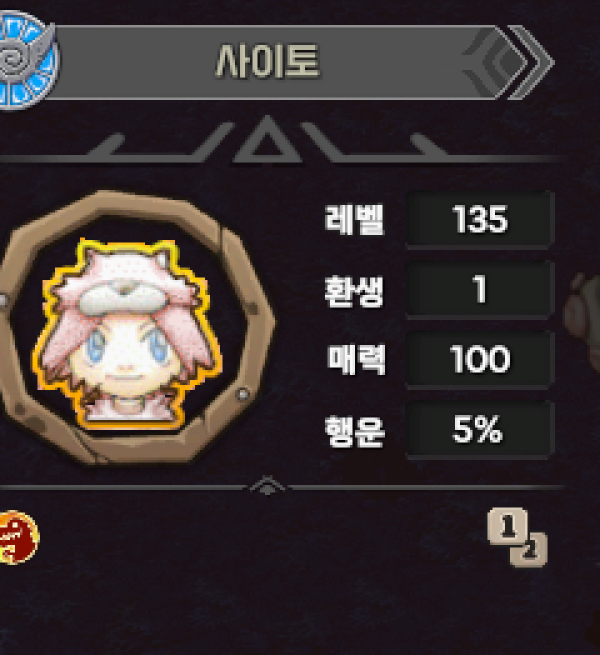This screenshot has height=655, width=600.
Task: Click the 매력 label
Action: click(356, 360)
